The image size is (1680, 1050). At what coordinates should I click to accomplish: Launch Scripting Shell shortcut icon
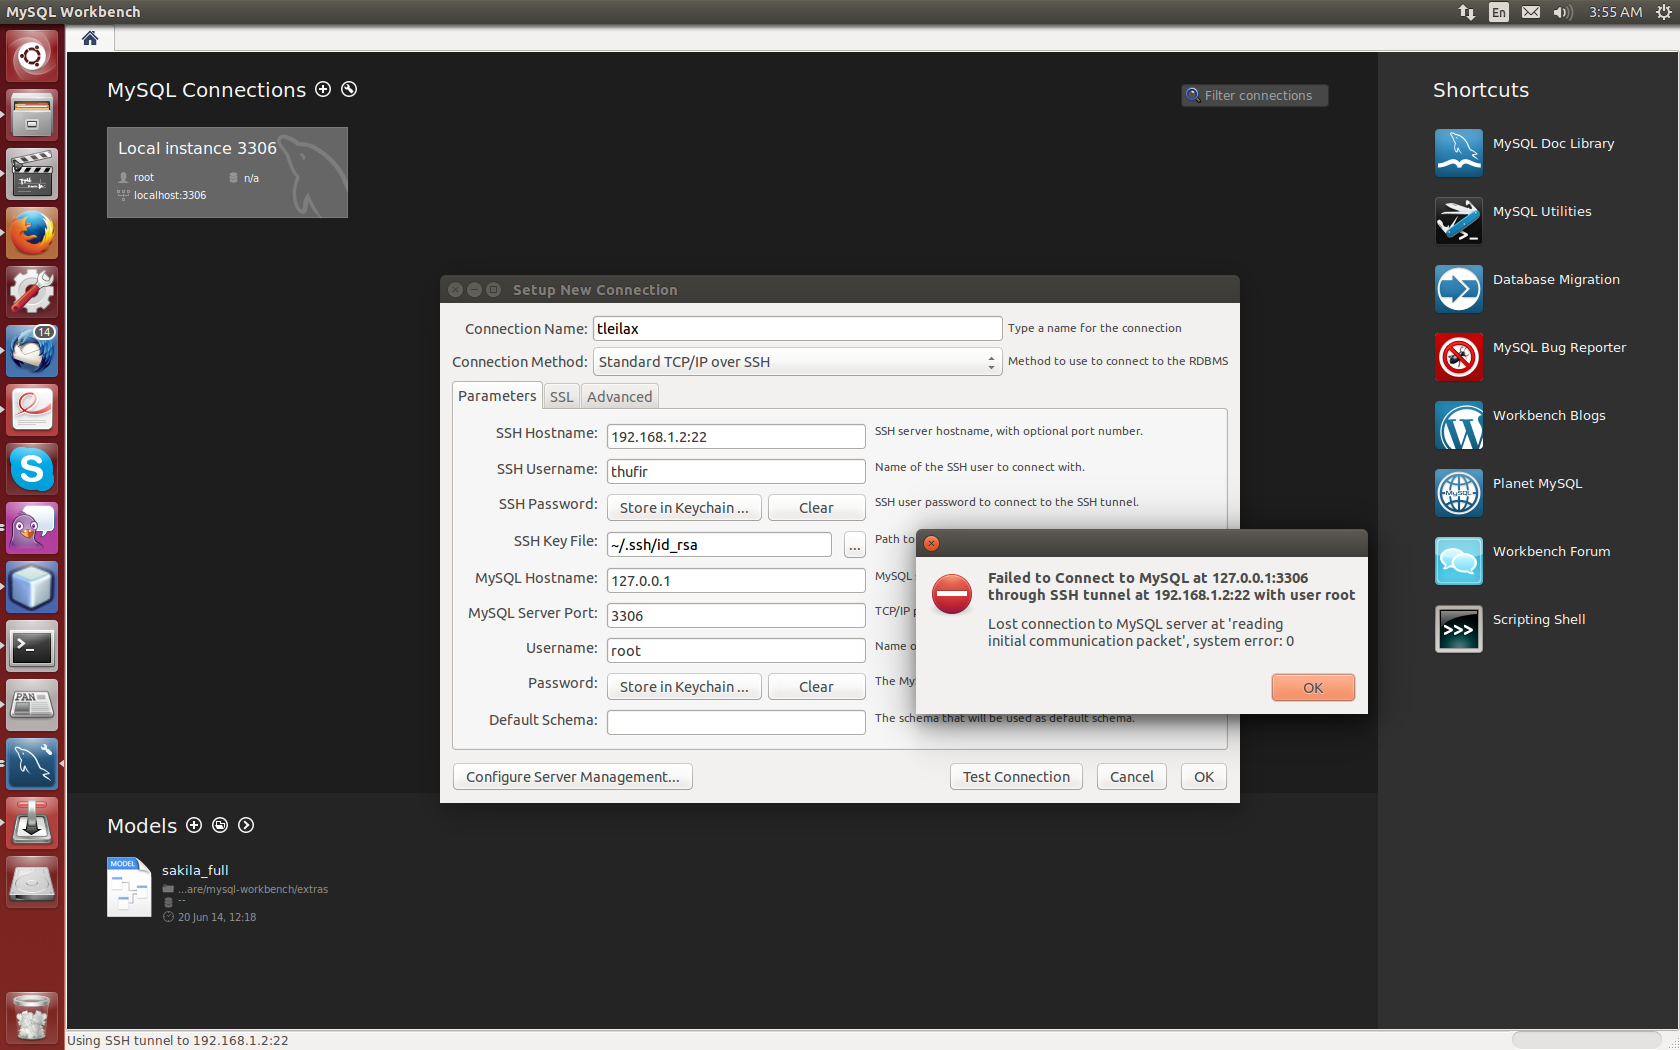coord(1459,629)
